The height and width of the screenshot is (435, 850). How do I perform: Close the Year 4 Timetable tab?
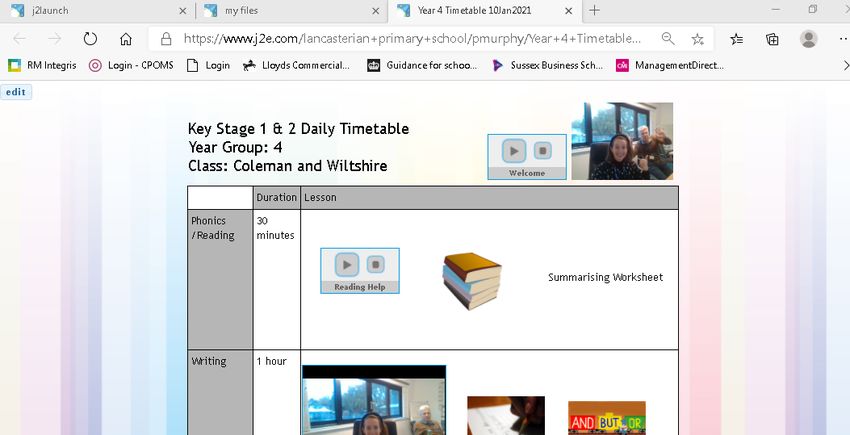click(569, 11)
